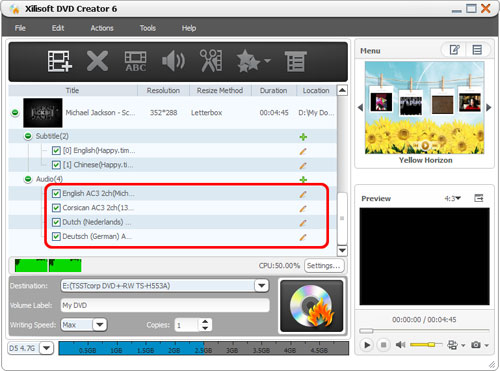Click the edit menu pencil icon in Menu panel
The image size is (500, 371).
(x=455, y=50)
